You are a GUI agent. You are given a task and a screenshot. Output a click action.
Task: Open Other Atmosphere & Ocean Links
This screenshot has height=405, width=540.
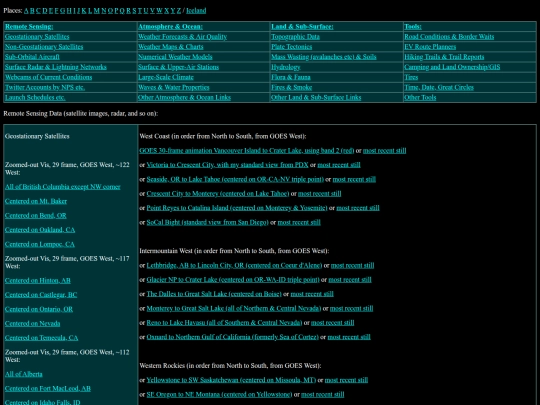click(184, 97)
